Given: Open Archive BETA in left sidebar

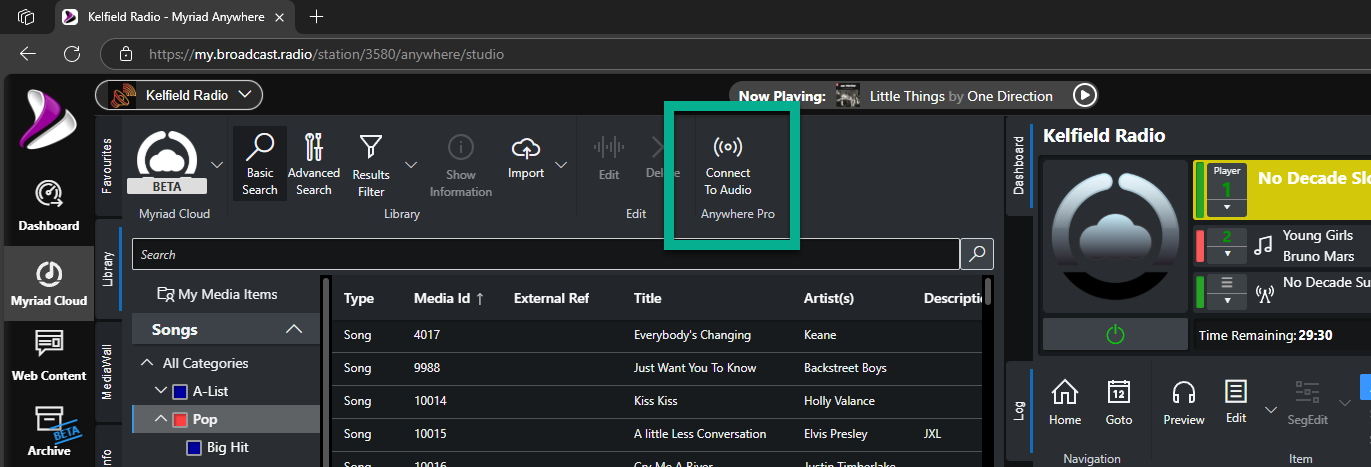Looking at the screenshot, I should pos(48,432).
